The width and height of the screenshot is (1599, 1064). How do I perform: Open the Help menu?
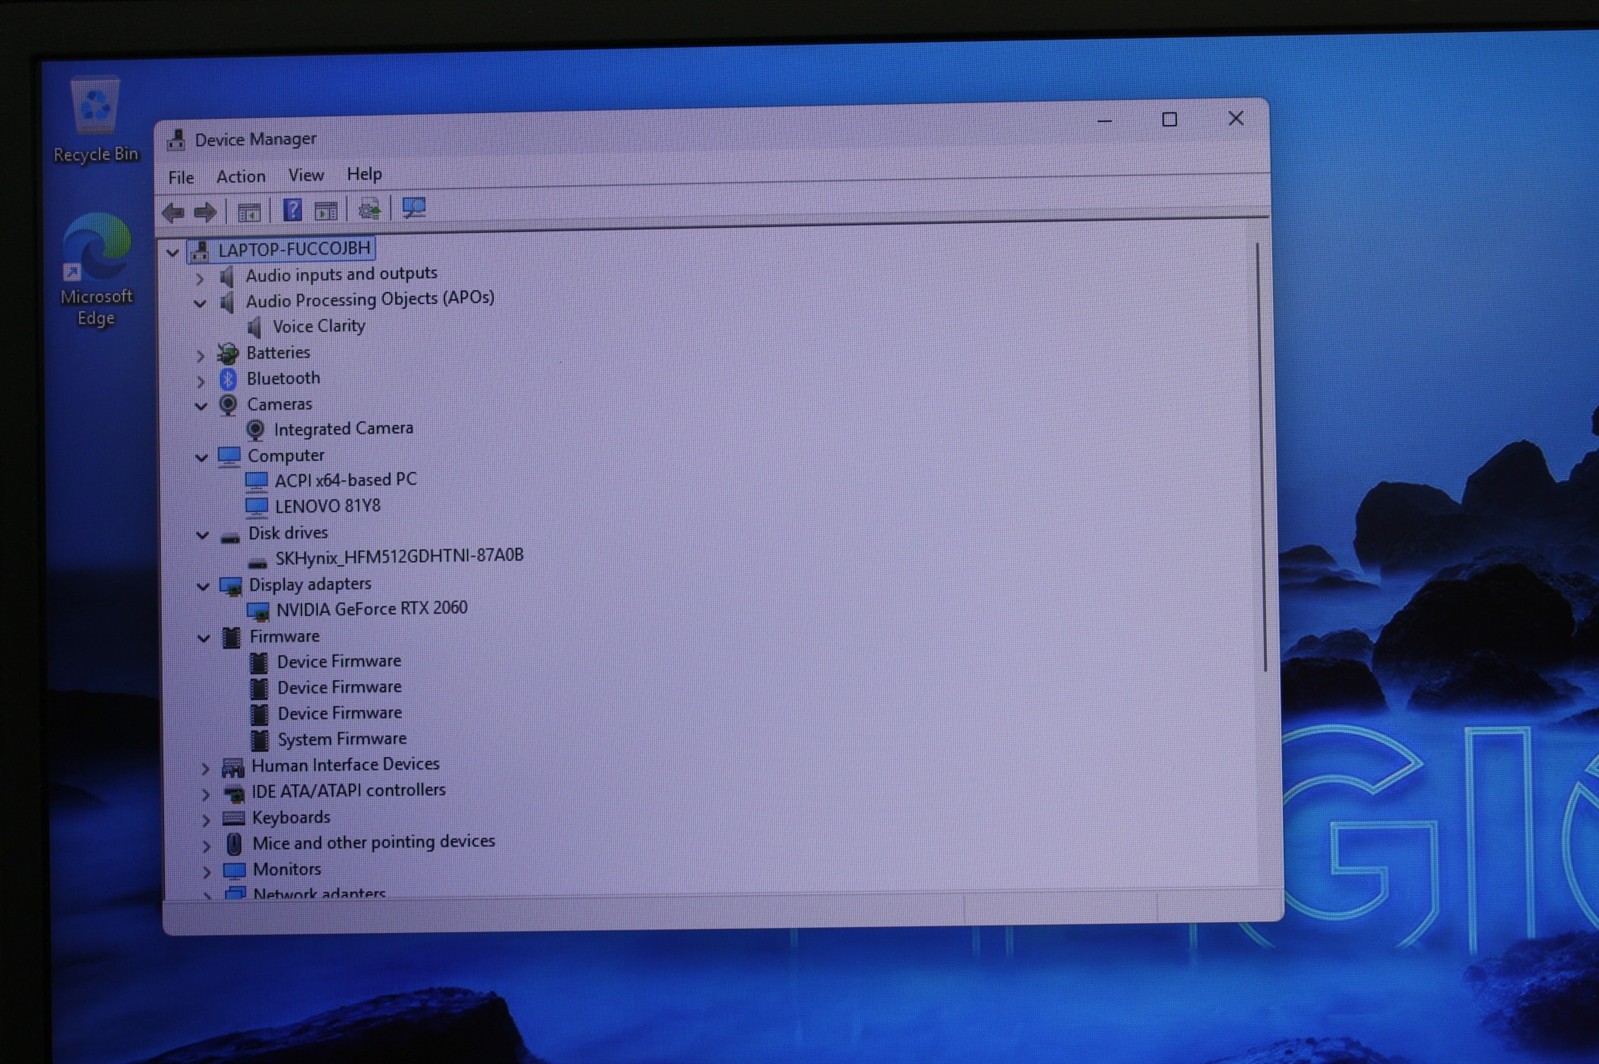pyautogui.click(x=364, y=174)
